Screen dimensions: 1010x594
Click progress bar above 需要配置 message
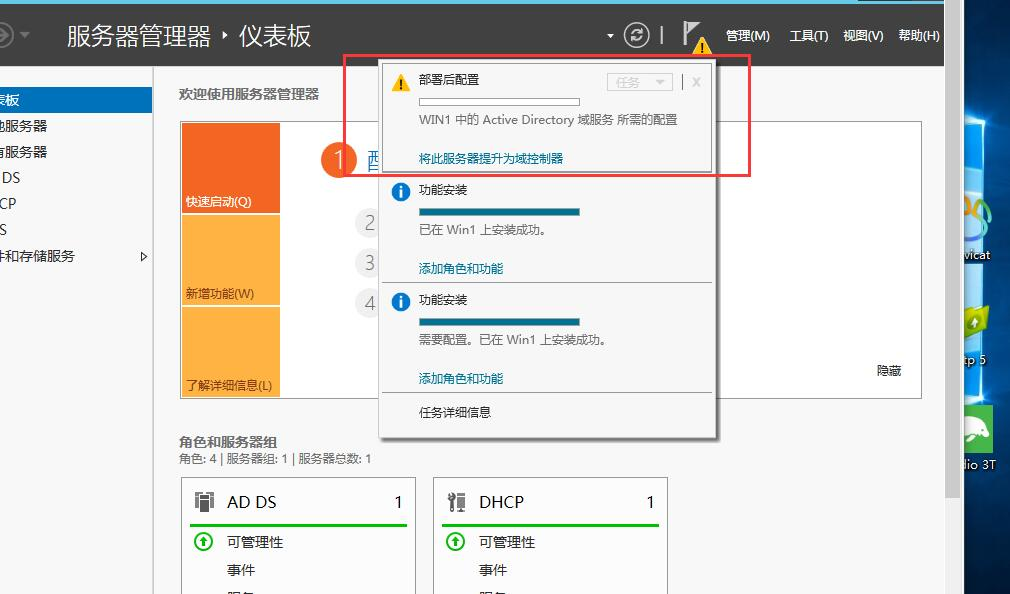499,322
